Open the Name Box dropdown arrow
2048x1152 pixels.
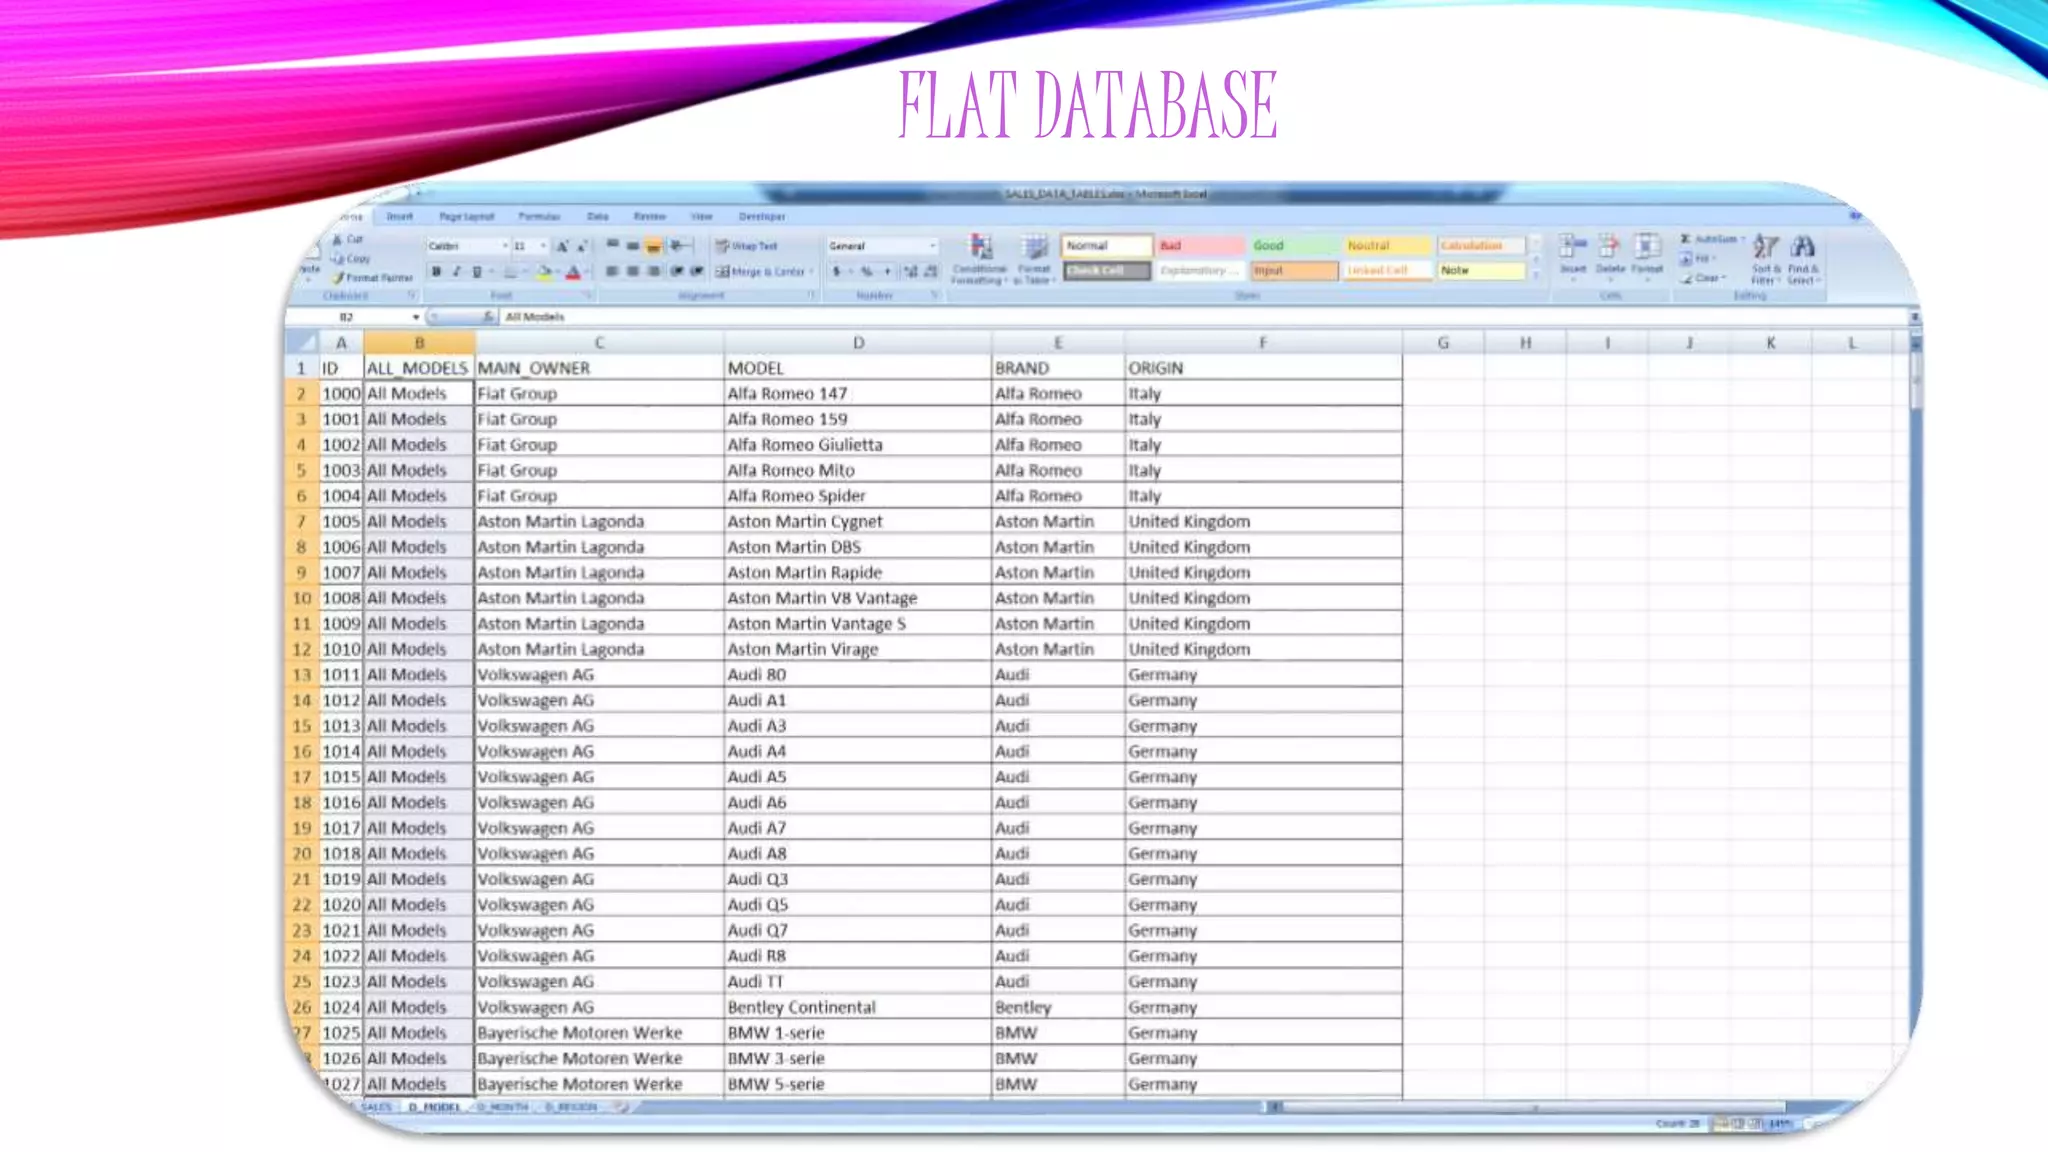(416, 317)
